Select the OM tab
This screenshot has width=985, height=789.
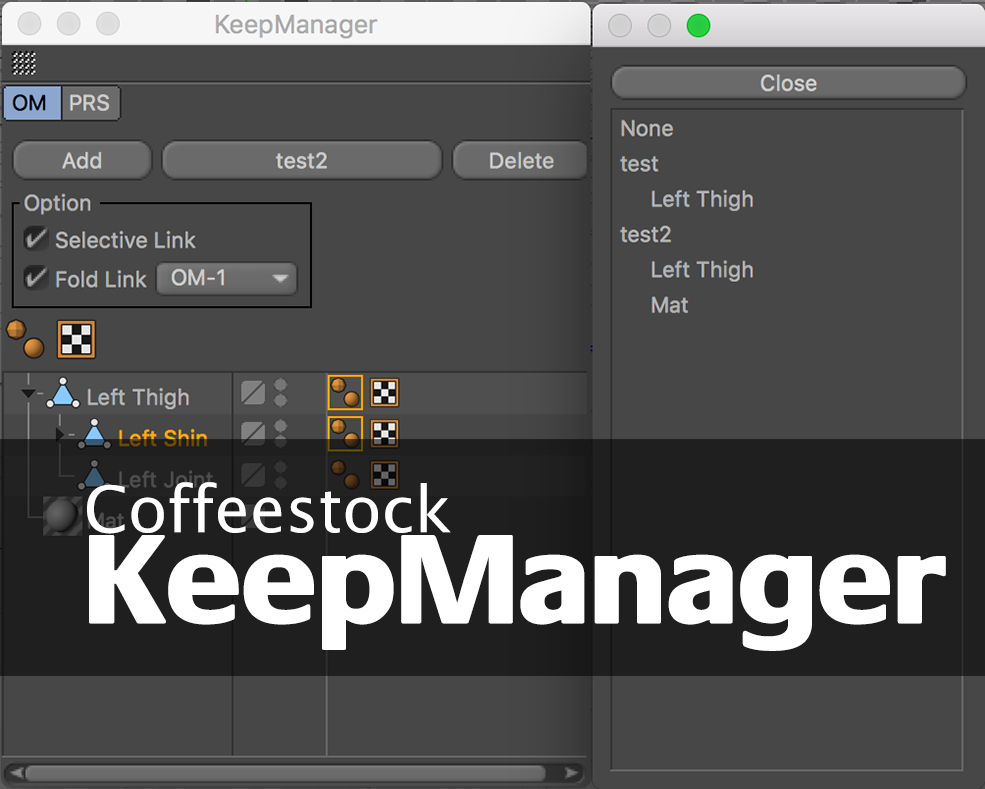coord(30,103)
